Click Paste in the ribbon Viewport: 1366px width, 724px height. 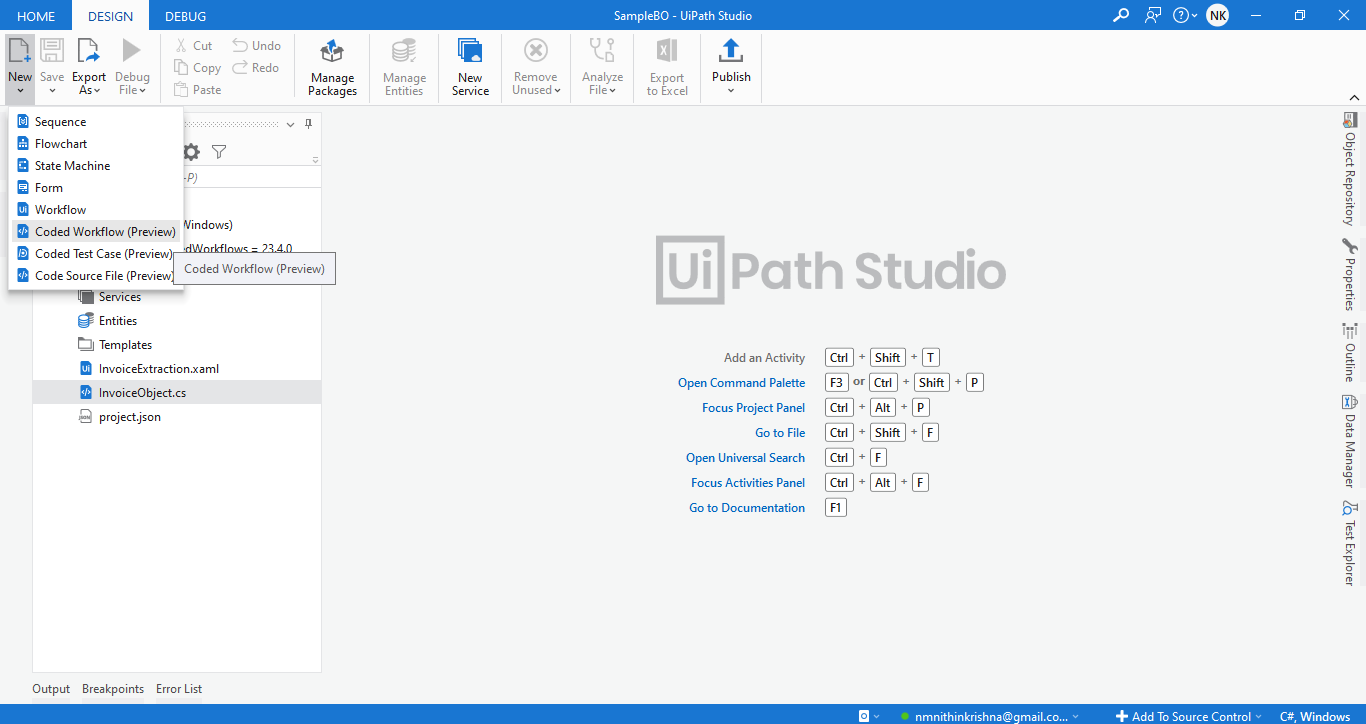(x=197, y=89)
